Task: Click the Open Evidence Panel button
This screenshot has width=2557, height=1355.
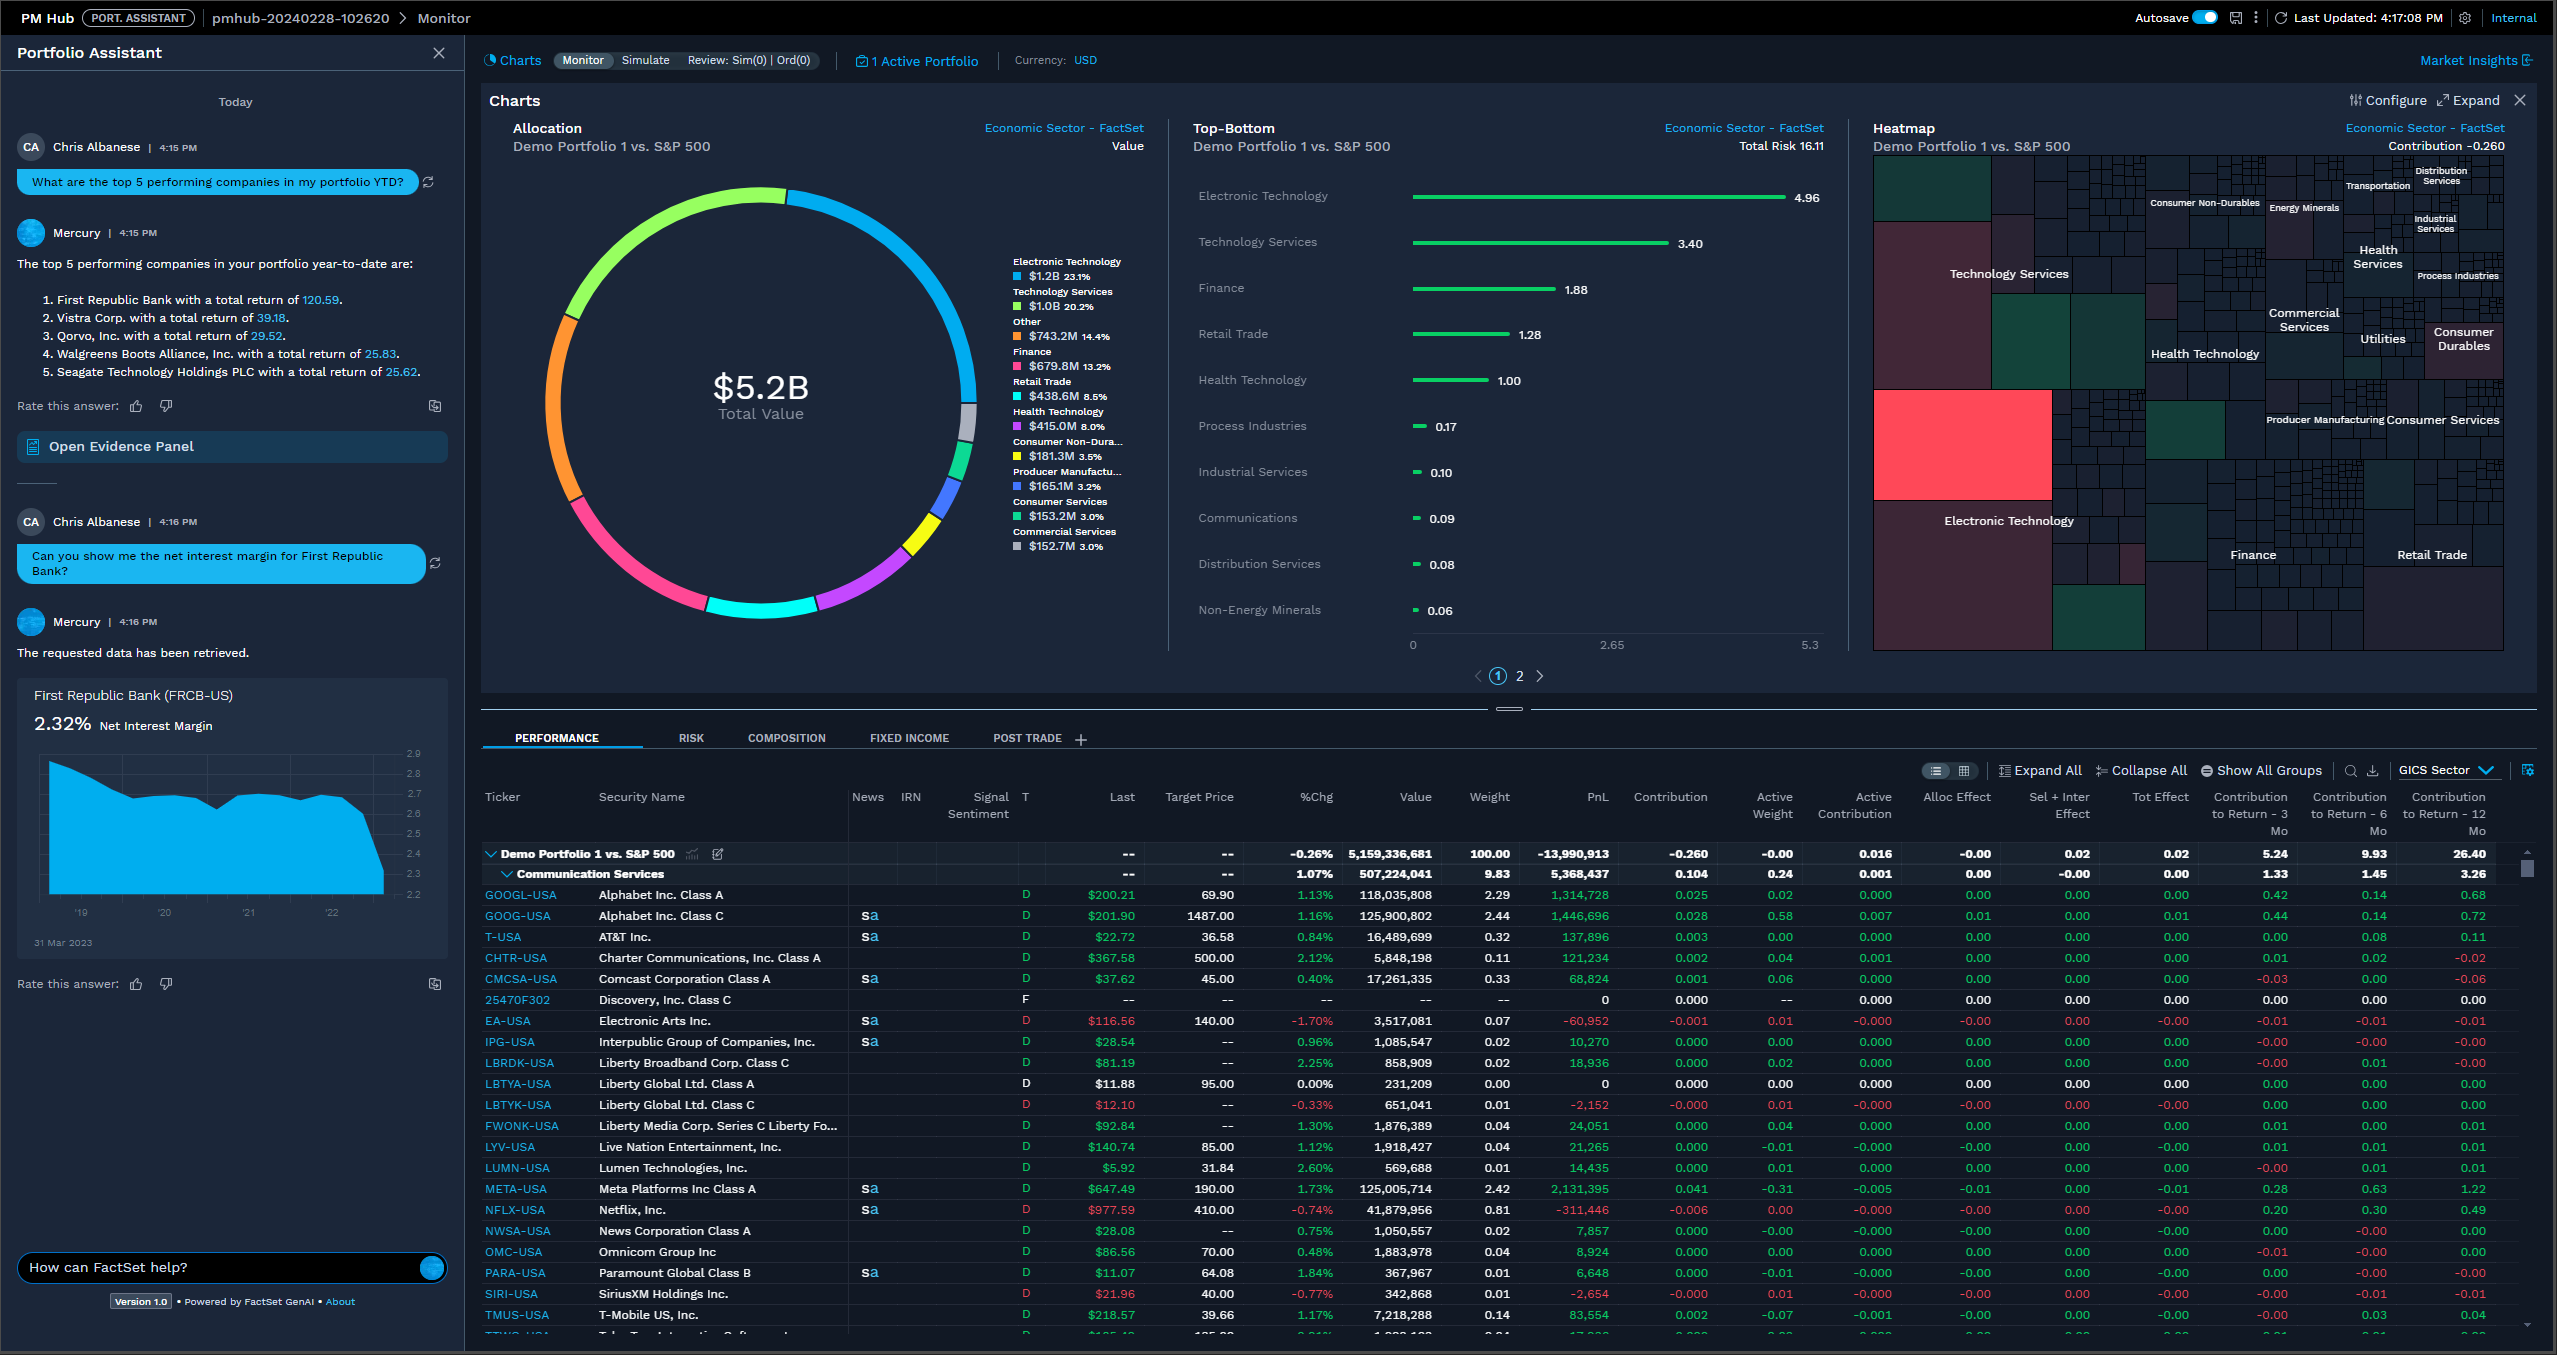Action: [x=232, y=447]
